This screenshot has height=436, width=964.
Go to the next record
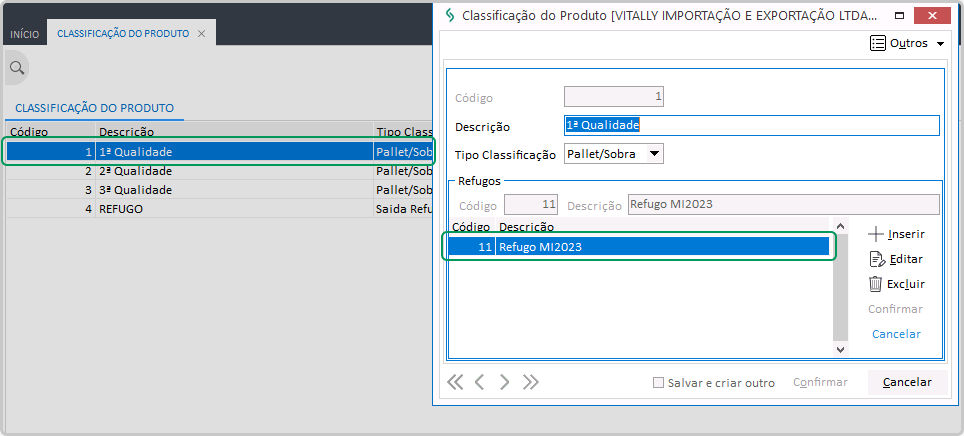tap(505, 382)
